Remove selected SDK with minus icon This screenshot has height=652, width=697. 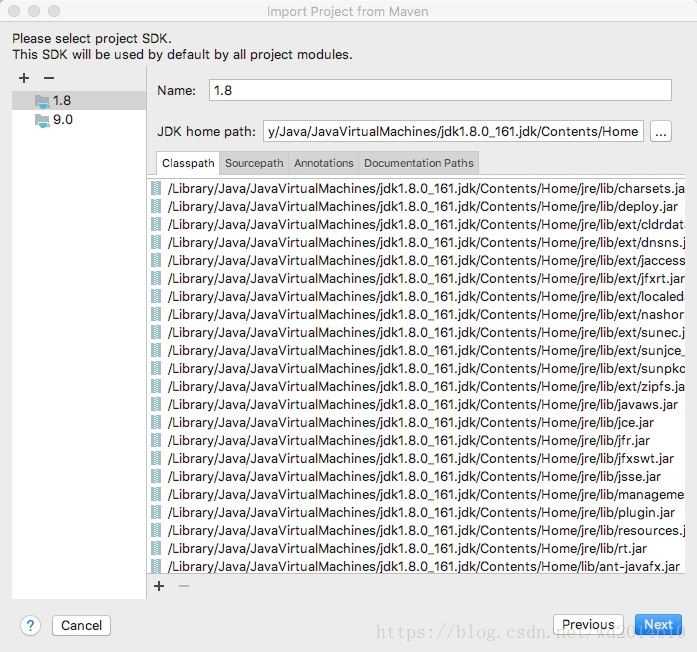(x=49, y=78)
